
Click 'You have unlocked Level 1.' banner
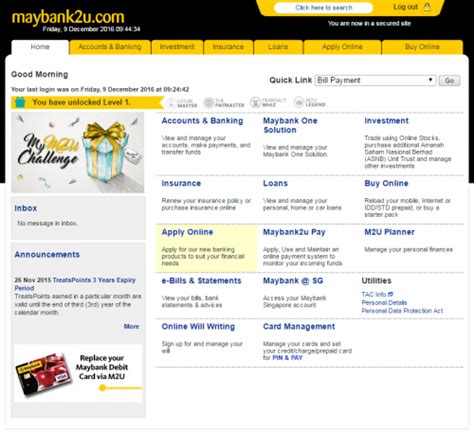click(87, 102)
